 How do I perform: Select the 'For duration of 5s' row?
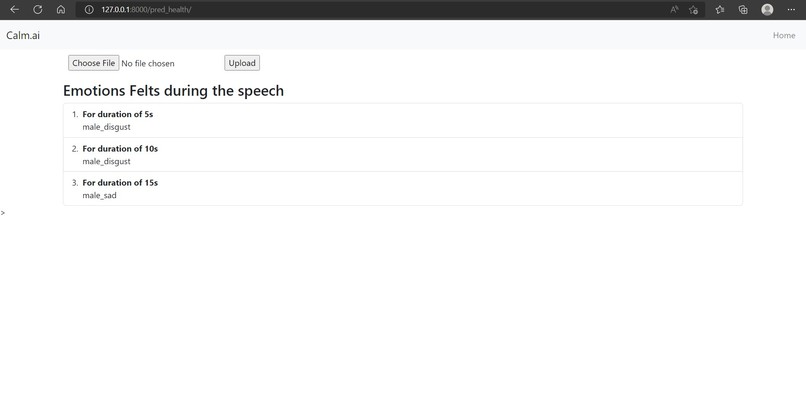pos(402,120)
